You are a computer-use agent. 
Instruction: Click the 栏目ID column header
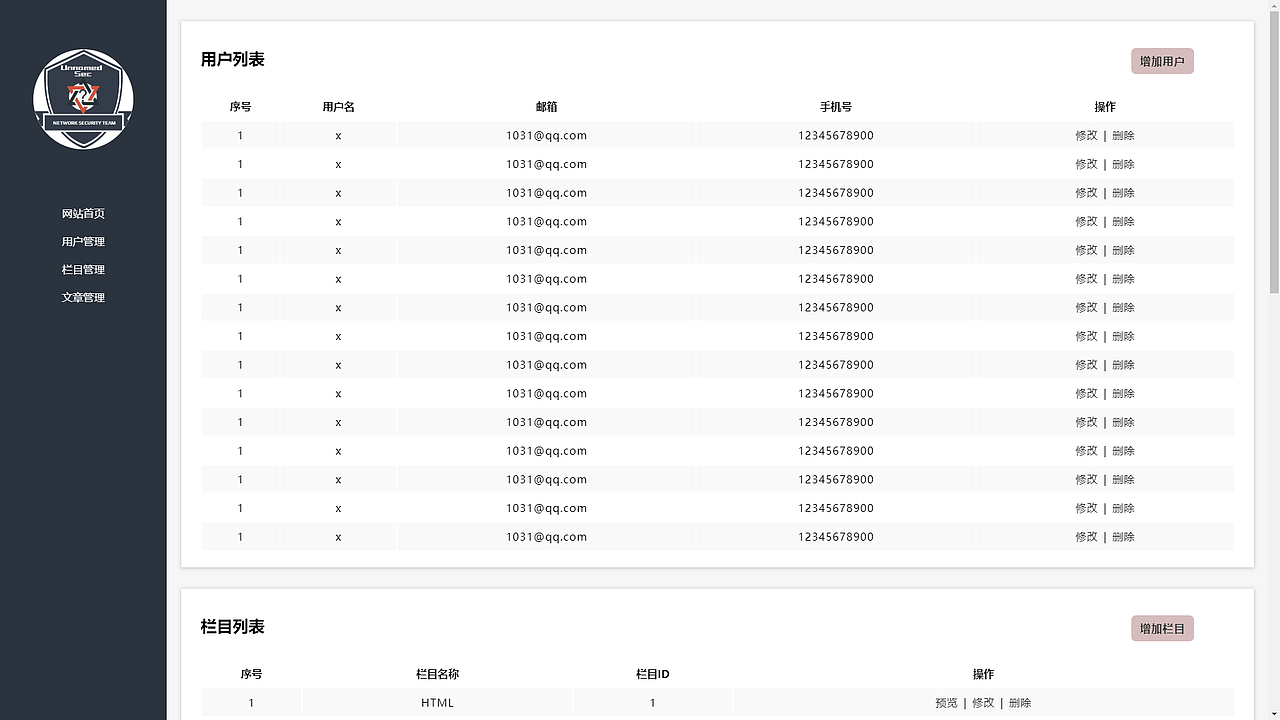point(652,674)
